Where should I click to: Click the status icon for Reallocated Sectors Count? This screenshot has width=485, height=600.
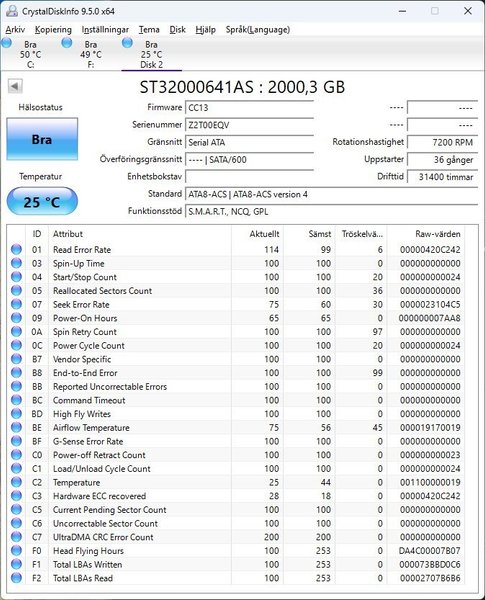16,291
